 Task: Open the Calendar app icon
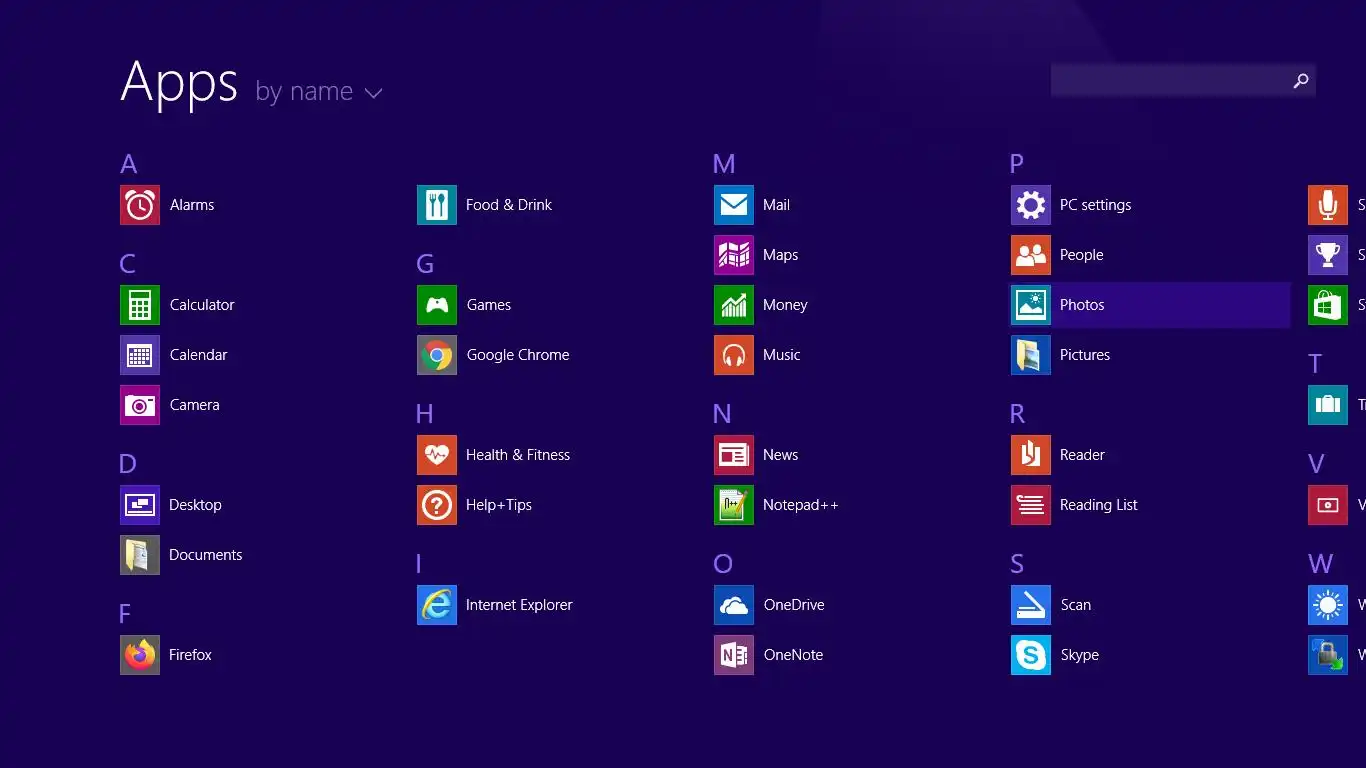pos(140,355)
